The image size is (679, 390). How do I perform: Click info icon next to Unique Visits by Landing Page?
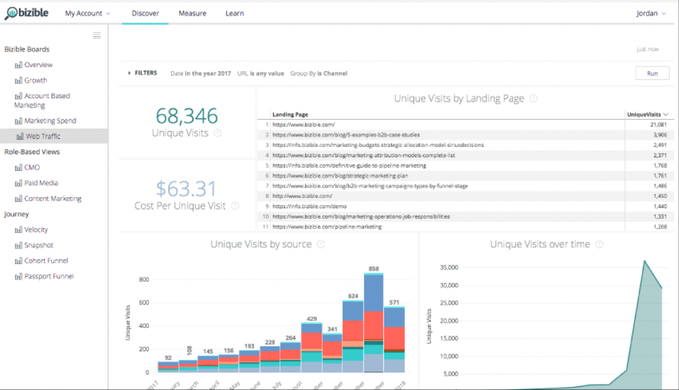click(534, 98)
